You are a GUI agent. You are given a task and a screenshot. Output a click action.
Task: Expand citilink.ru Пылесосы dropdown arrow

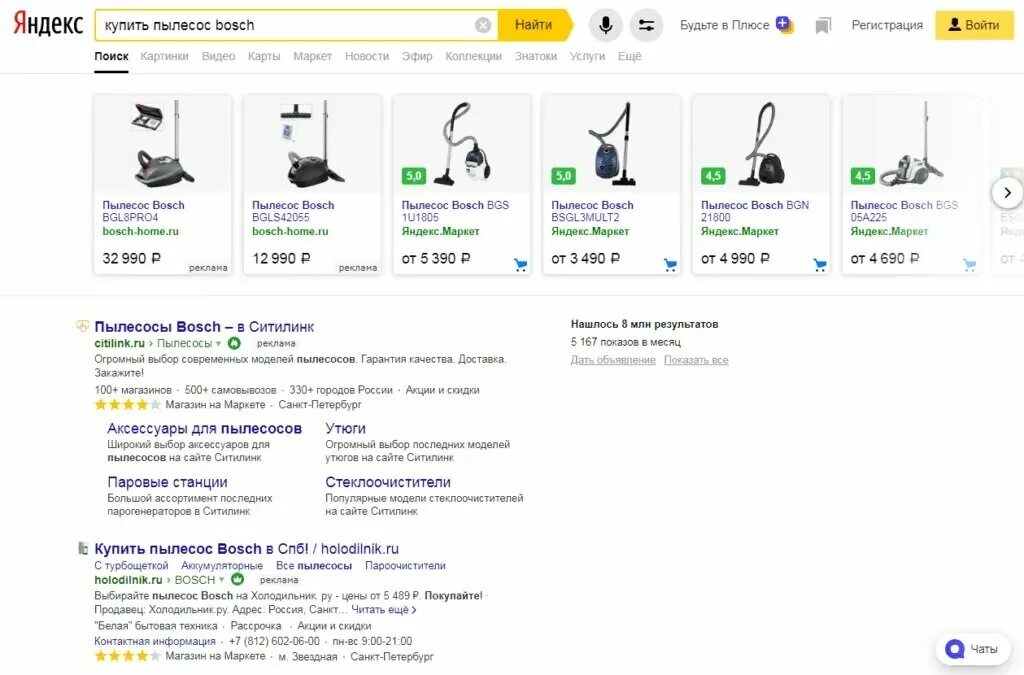[x=219, y=344]
